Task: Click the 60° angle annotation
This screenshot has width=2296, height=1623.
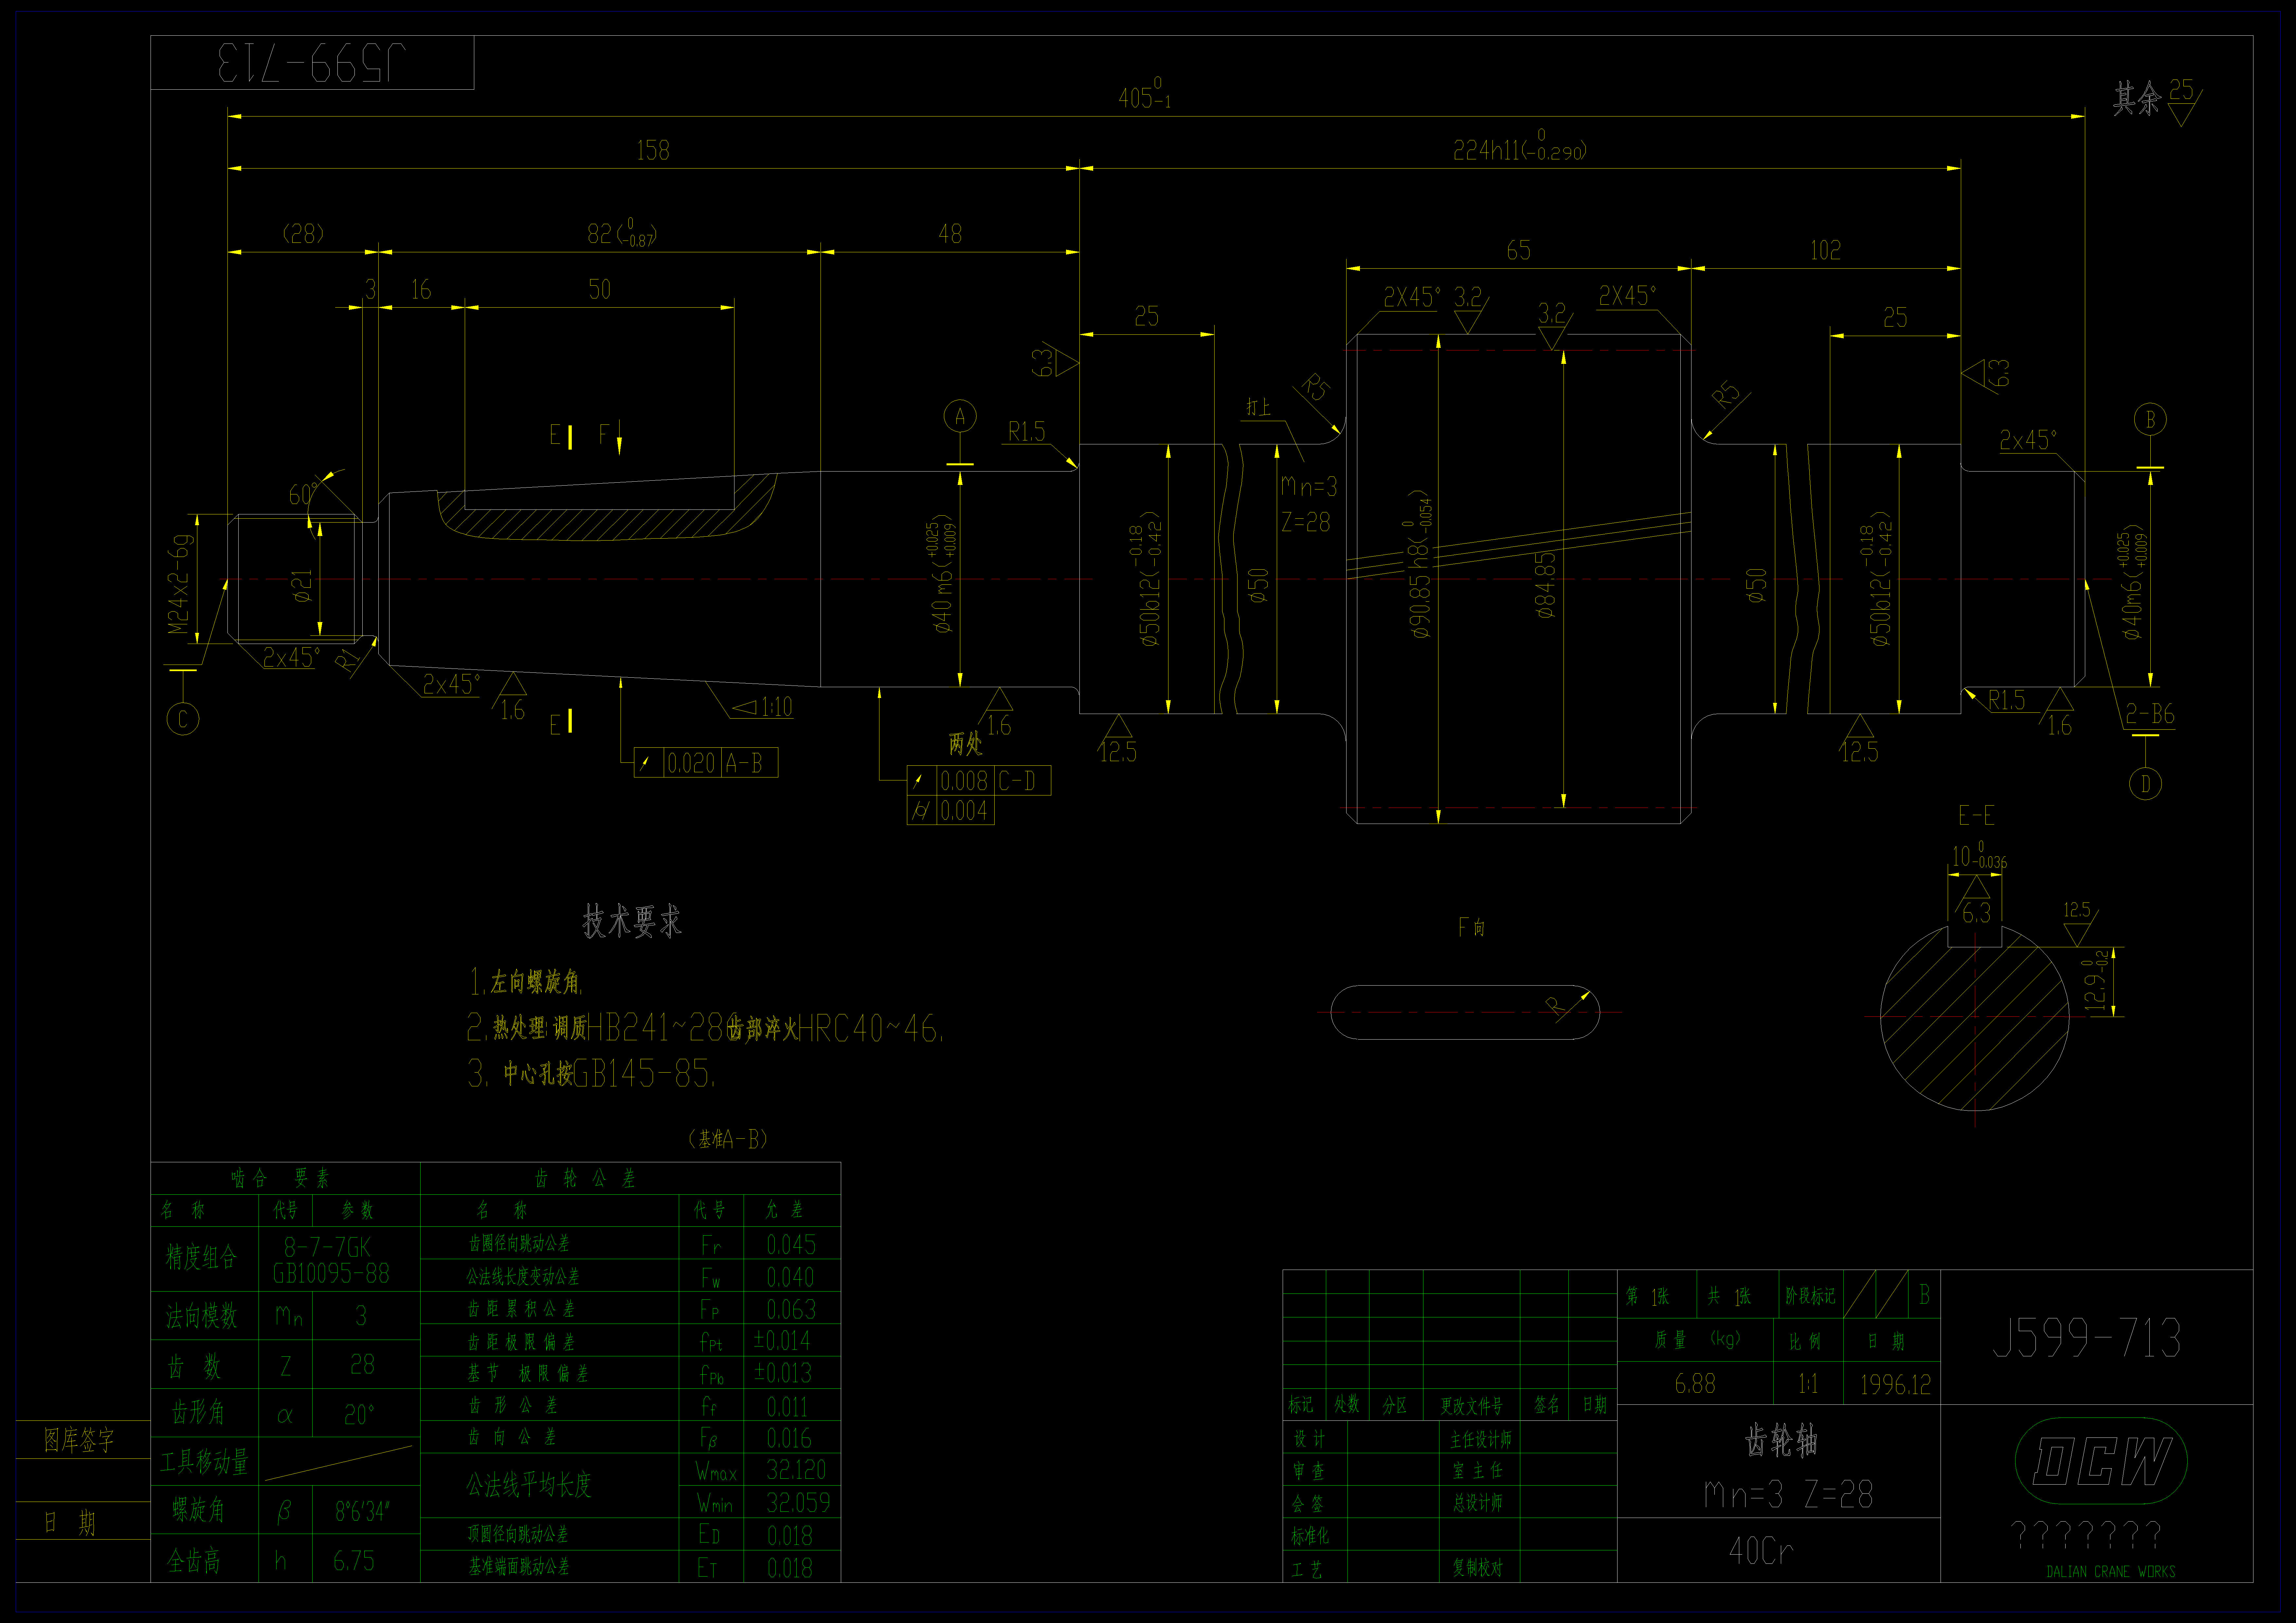Action: click(303, 494)
